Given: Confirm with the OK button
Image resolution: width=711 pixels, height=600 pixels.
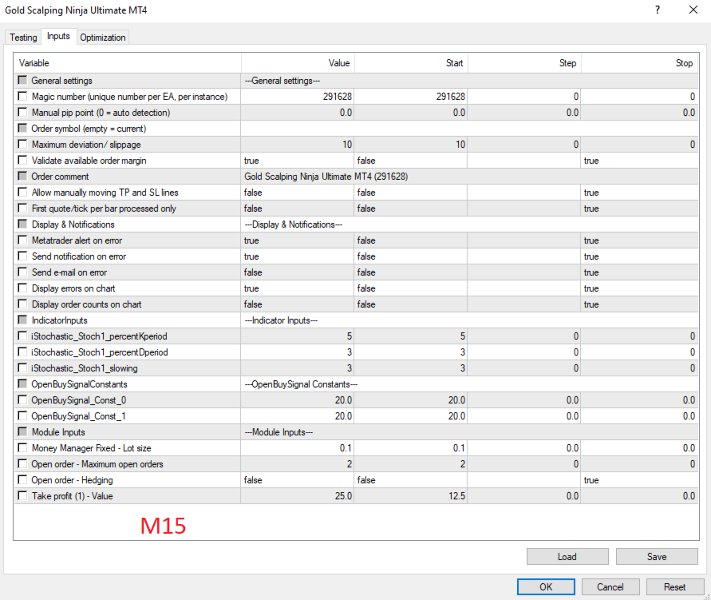Looking at the screenshot, I should coord(546,587).
